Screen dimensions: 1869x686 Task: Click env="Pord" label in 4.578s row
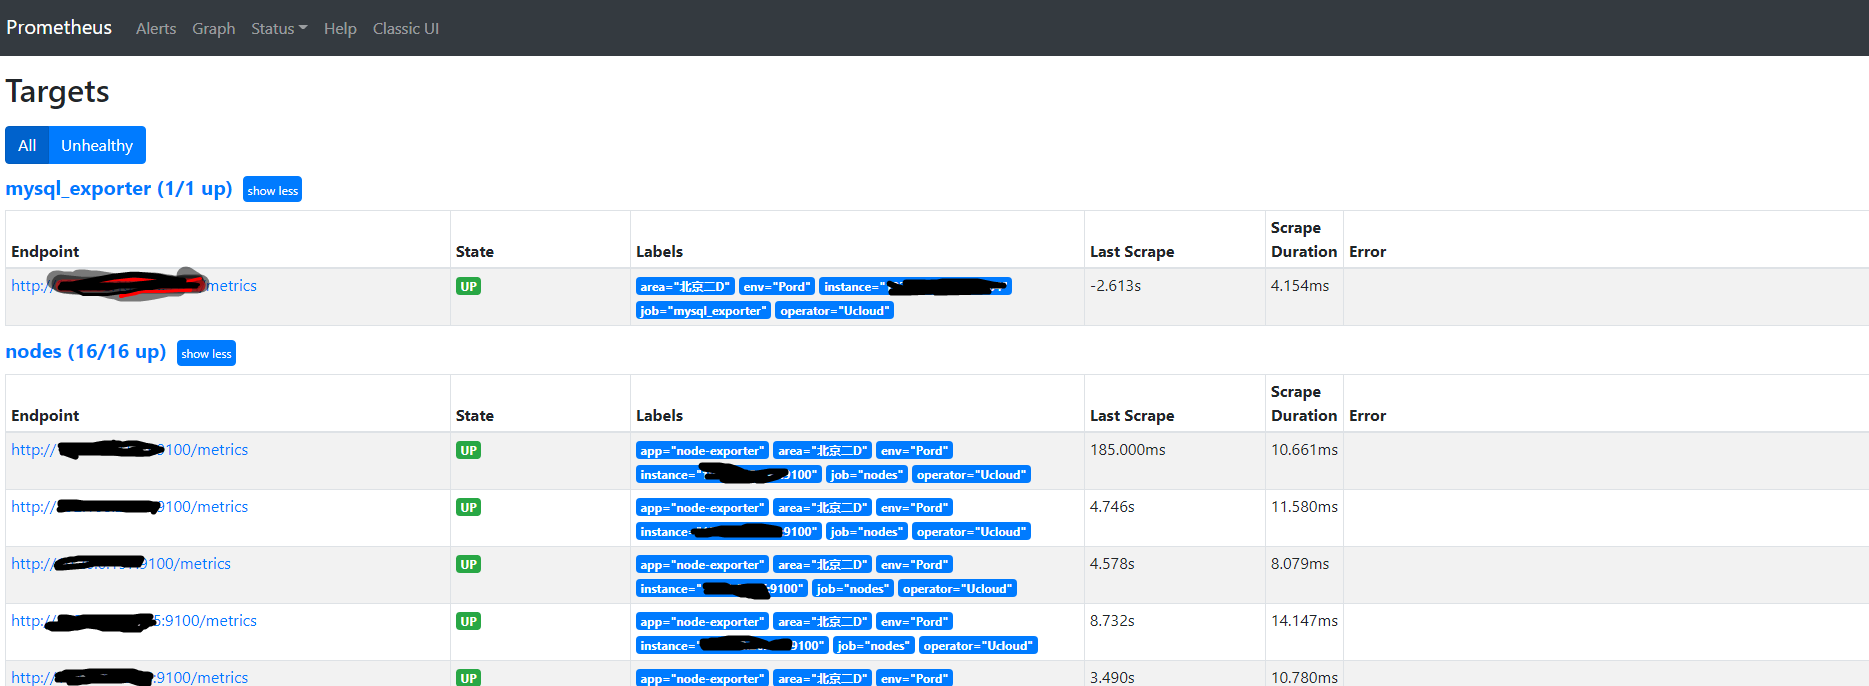pos(915,565)
